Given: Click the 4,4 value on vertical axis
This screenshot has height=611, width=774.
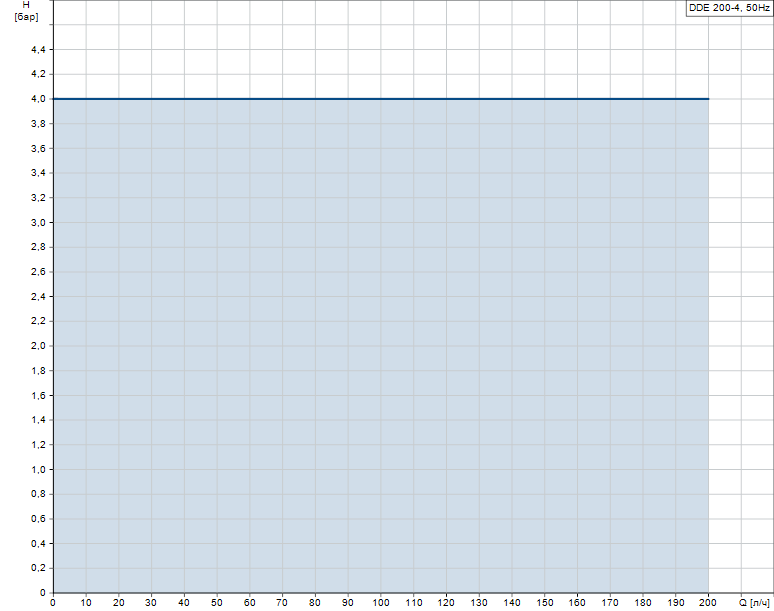Looking at the screenshot, I should (x=38, y=50).
